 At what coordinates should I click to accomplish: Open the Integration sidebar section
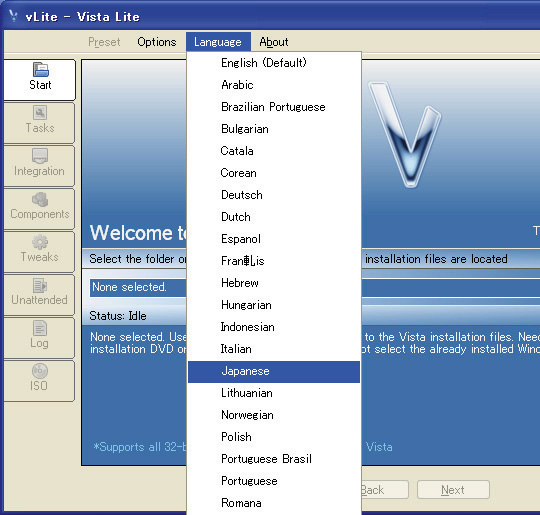(40, 165)
